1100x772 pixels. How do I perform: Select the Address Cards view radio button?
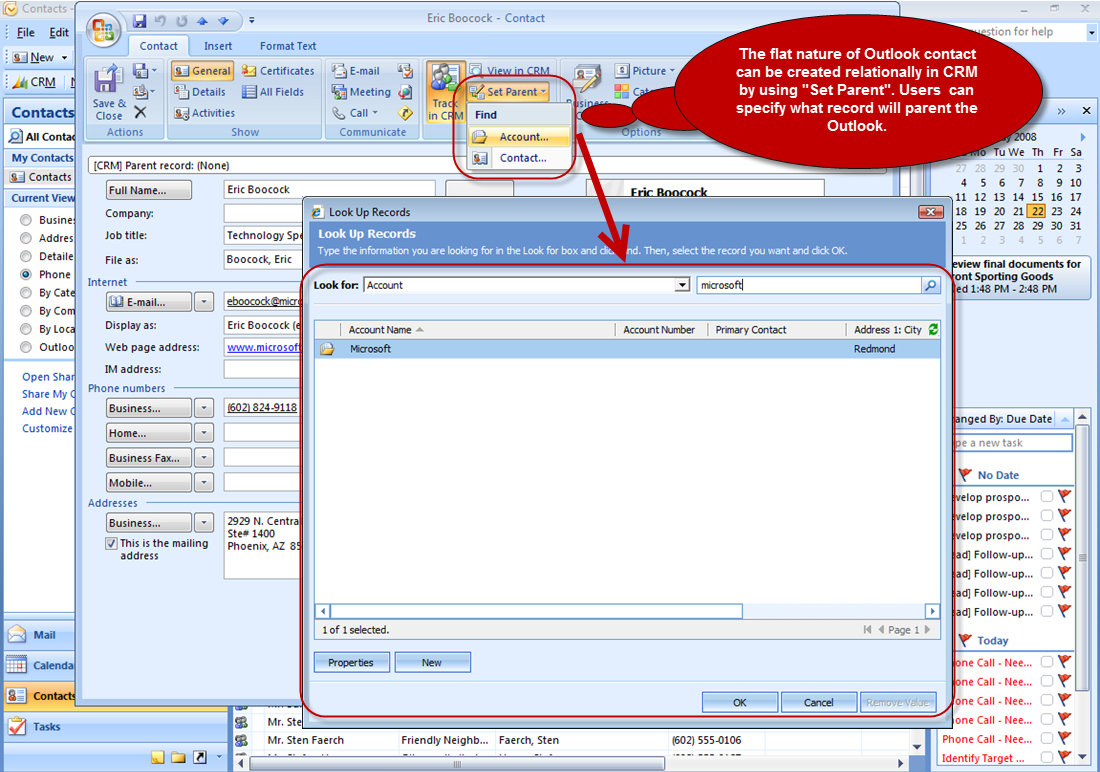point(26,238)
